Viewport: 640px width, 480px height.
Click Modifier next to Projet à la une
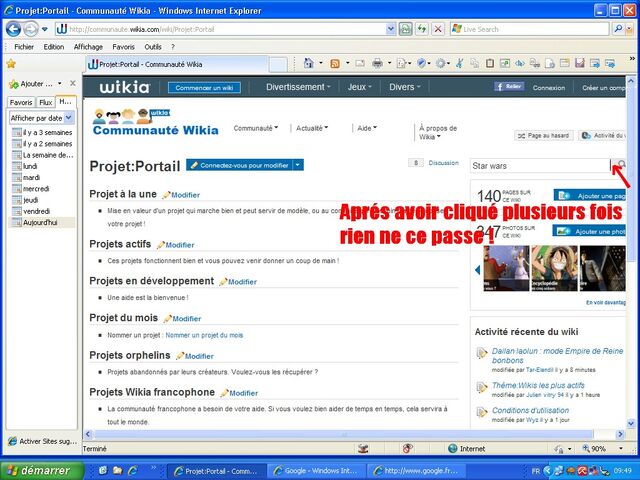click(185, 195)
